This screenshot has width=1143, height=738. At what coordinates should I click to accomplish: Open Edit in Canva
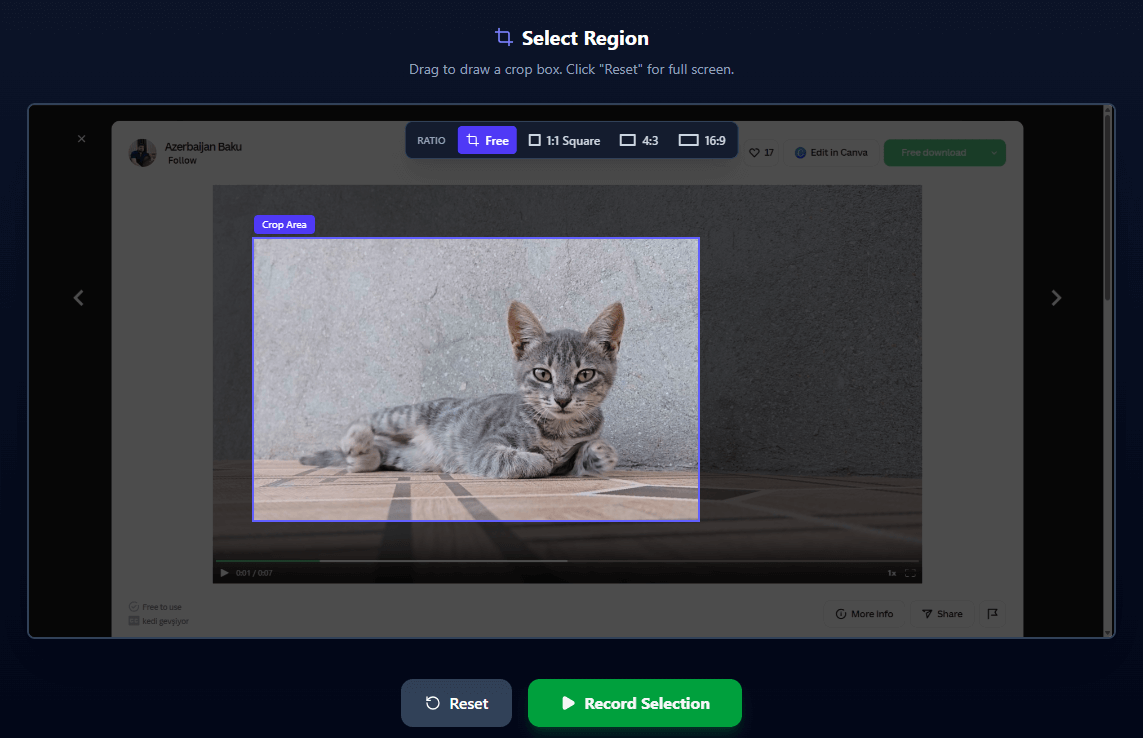click(831, 152)
